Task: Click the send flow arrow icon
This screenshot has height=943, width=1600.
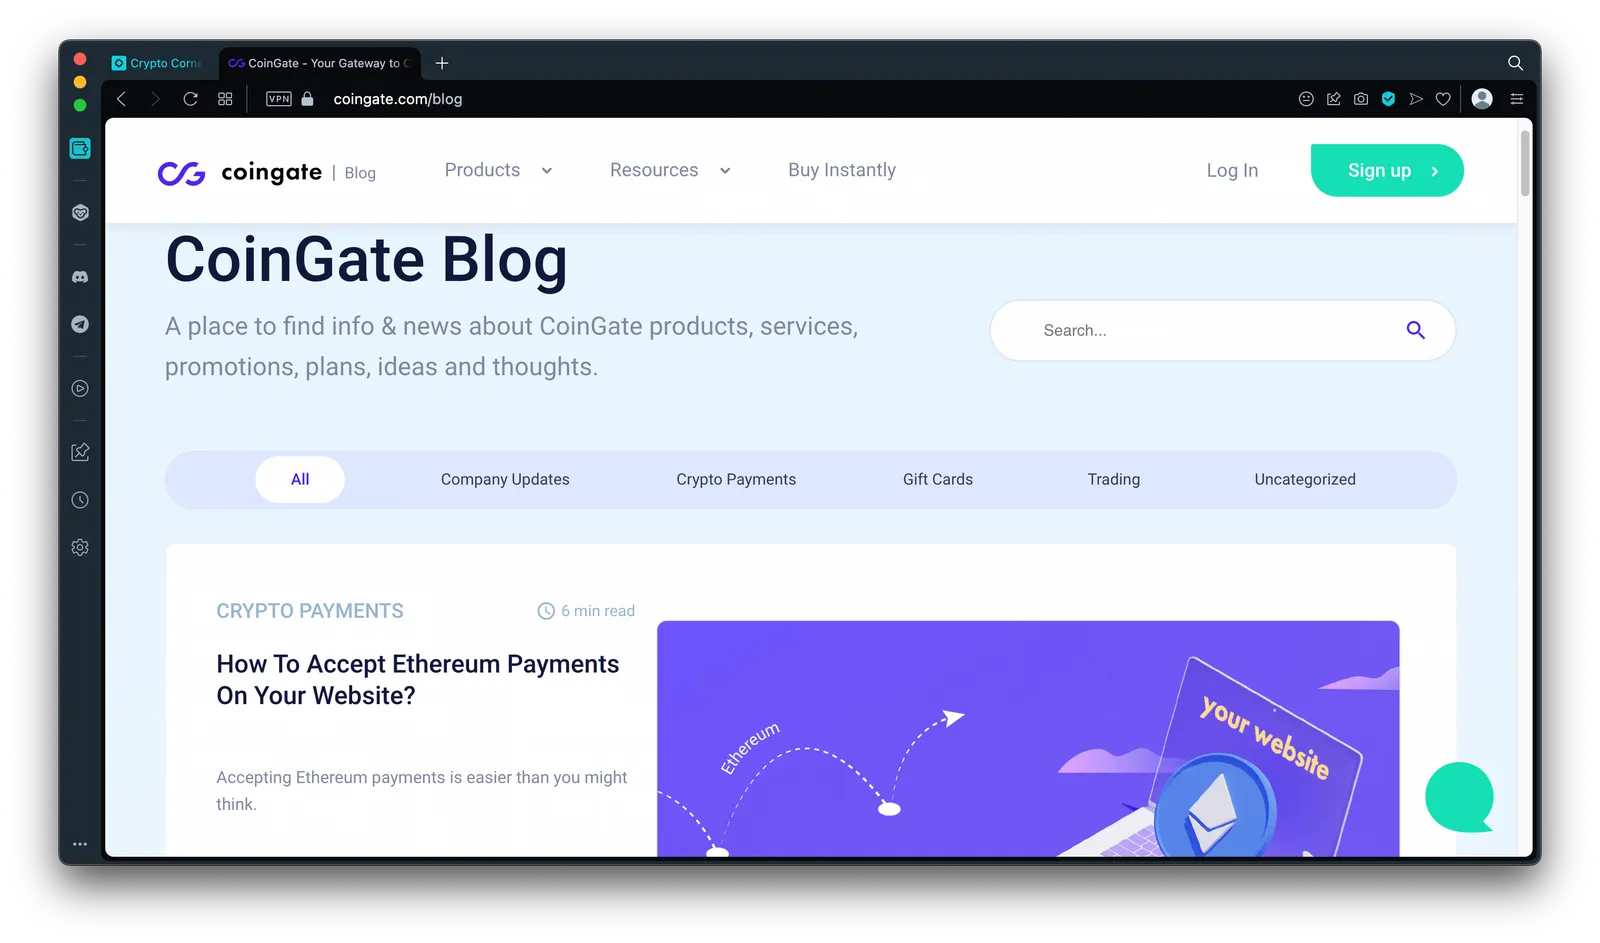Action: 1416,99
